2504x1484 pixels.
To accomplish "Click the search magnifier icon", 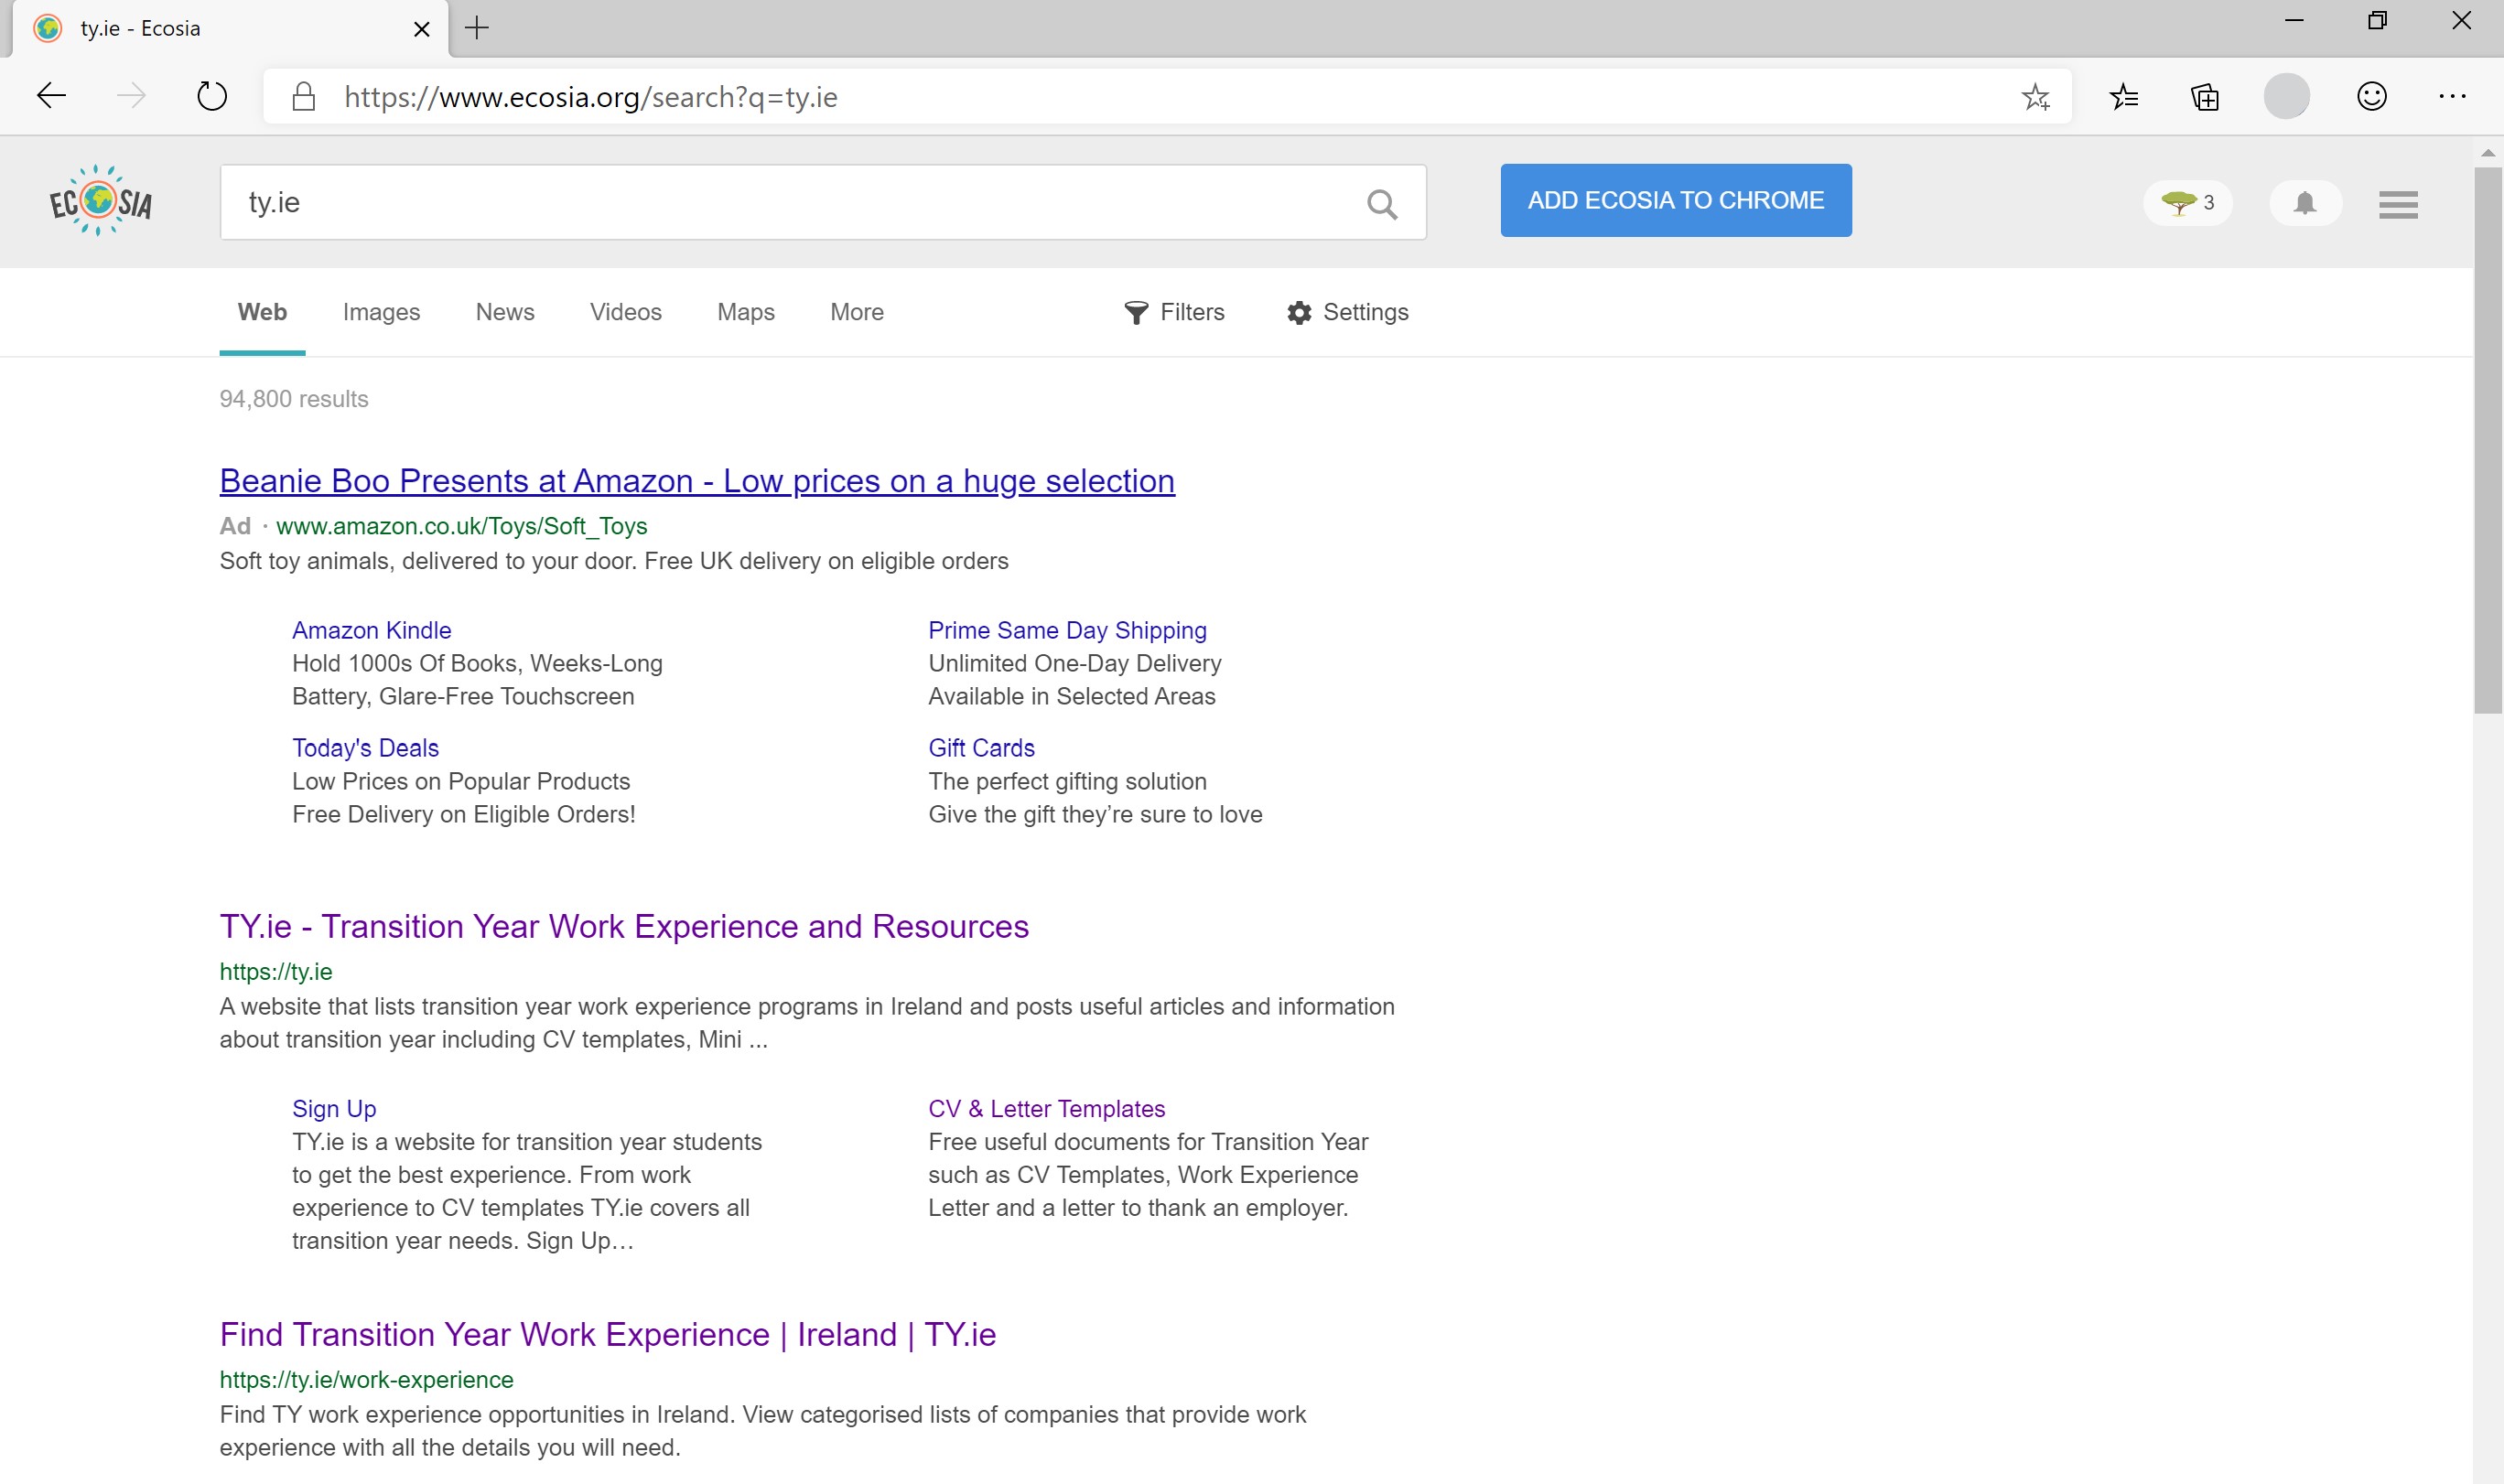I will (x=1381, y=204).
